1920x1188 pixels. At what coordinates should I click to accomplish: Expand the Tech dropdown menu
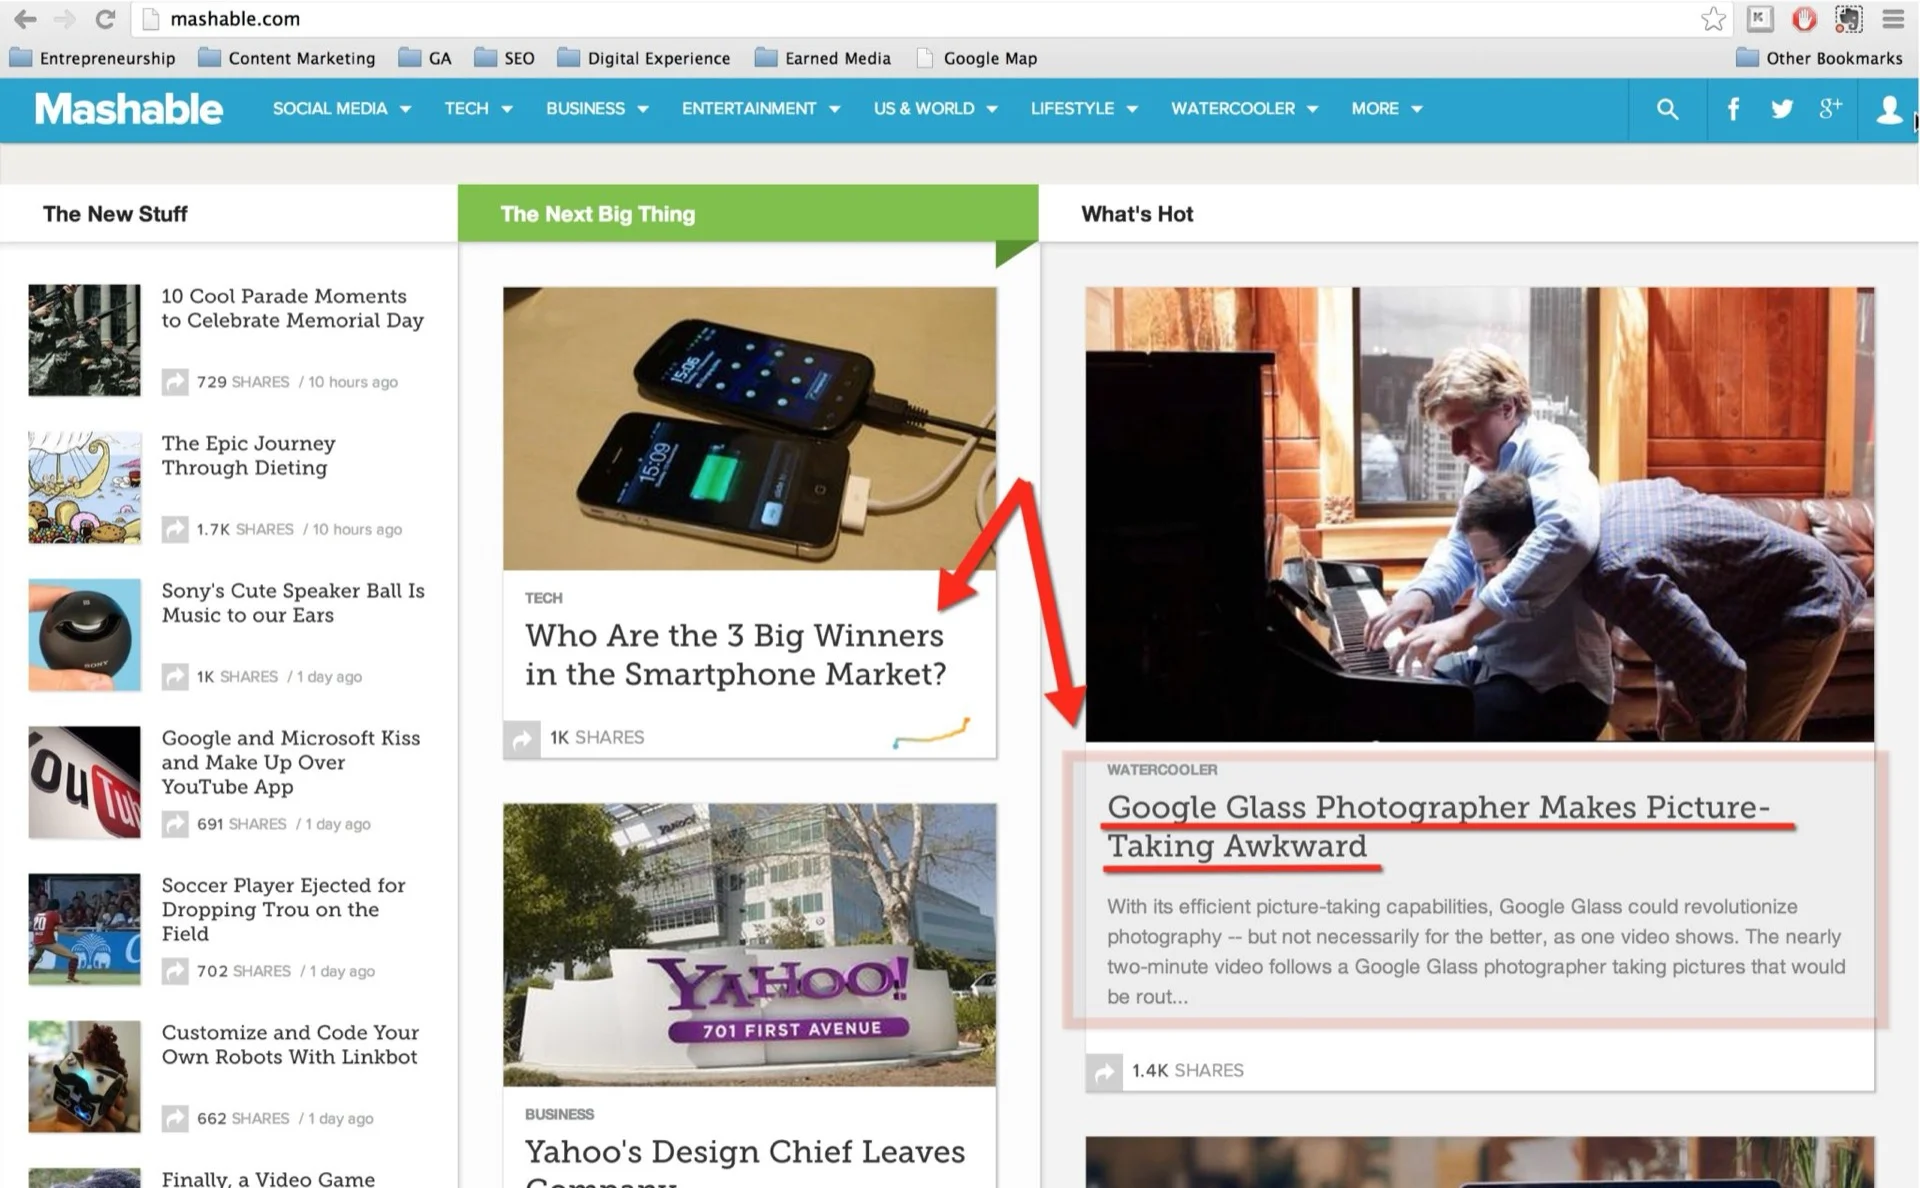478,109
